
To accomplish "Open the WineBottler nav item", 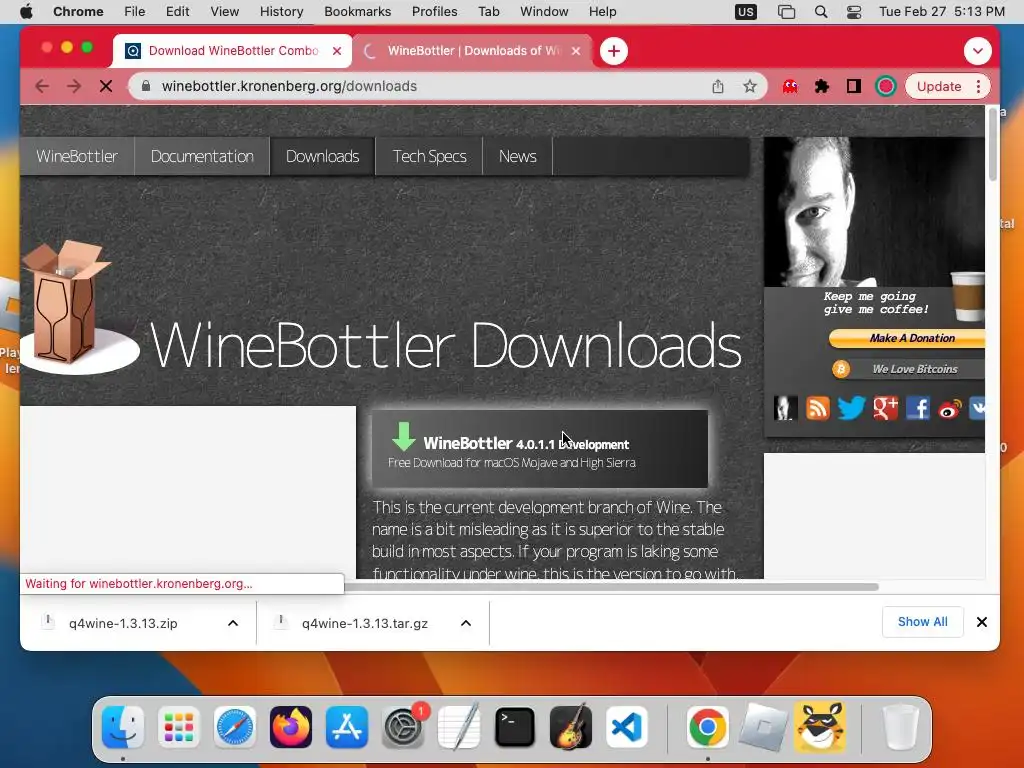I will point(77,156).
